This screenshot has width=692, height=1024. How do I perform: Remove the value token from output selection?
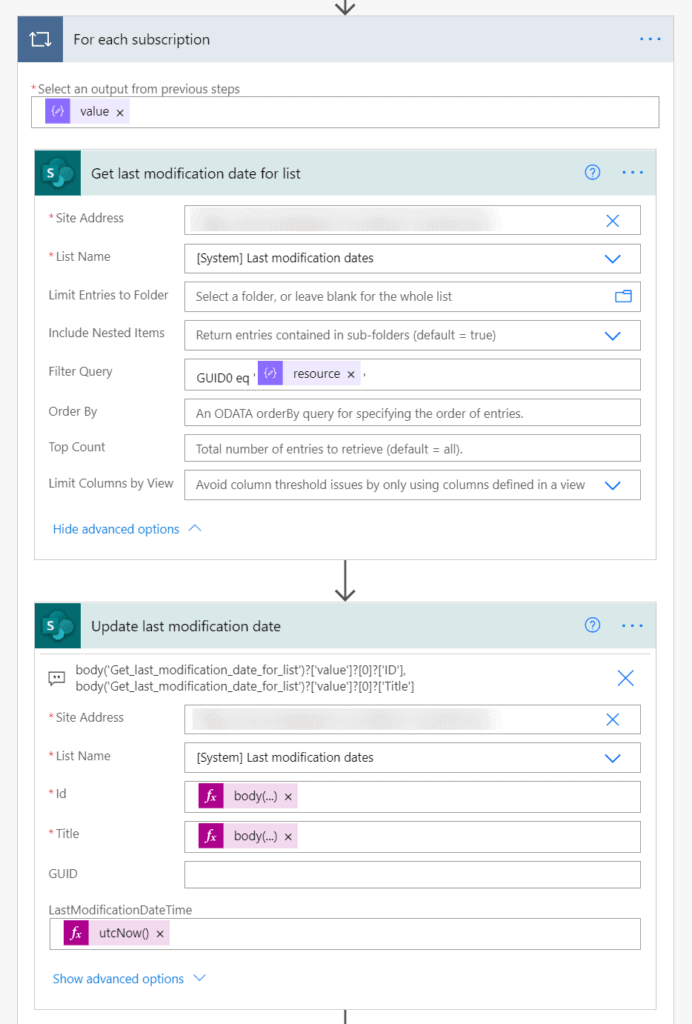click(120, 113)
